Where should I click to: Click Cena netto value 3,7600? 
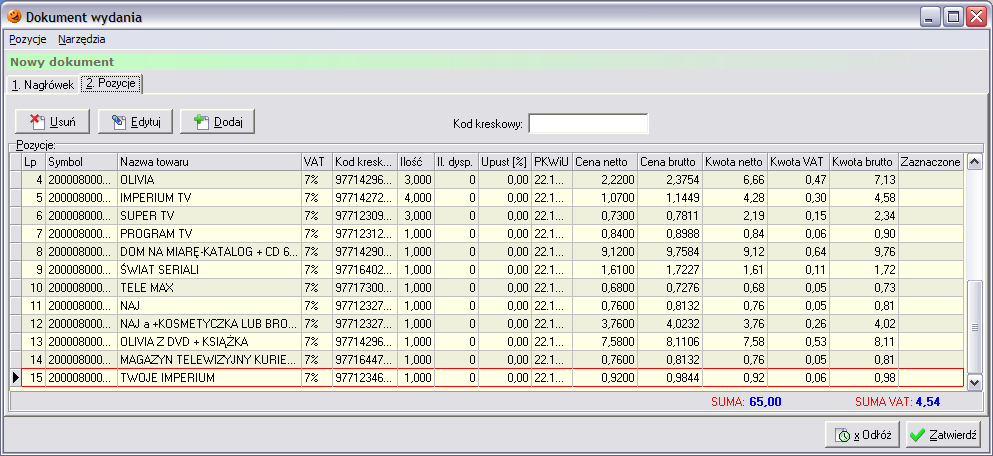click(605, 324)
